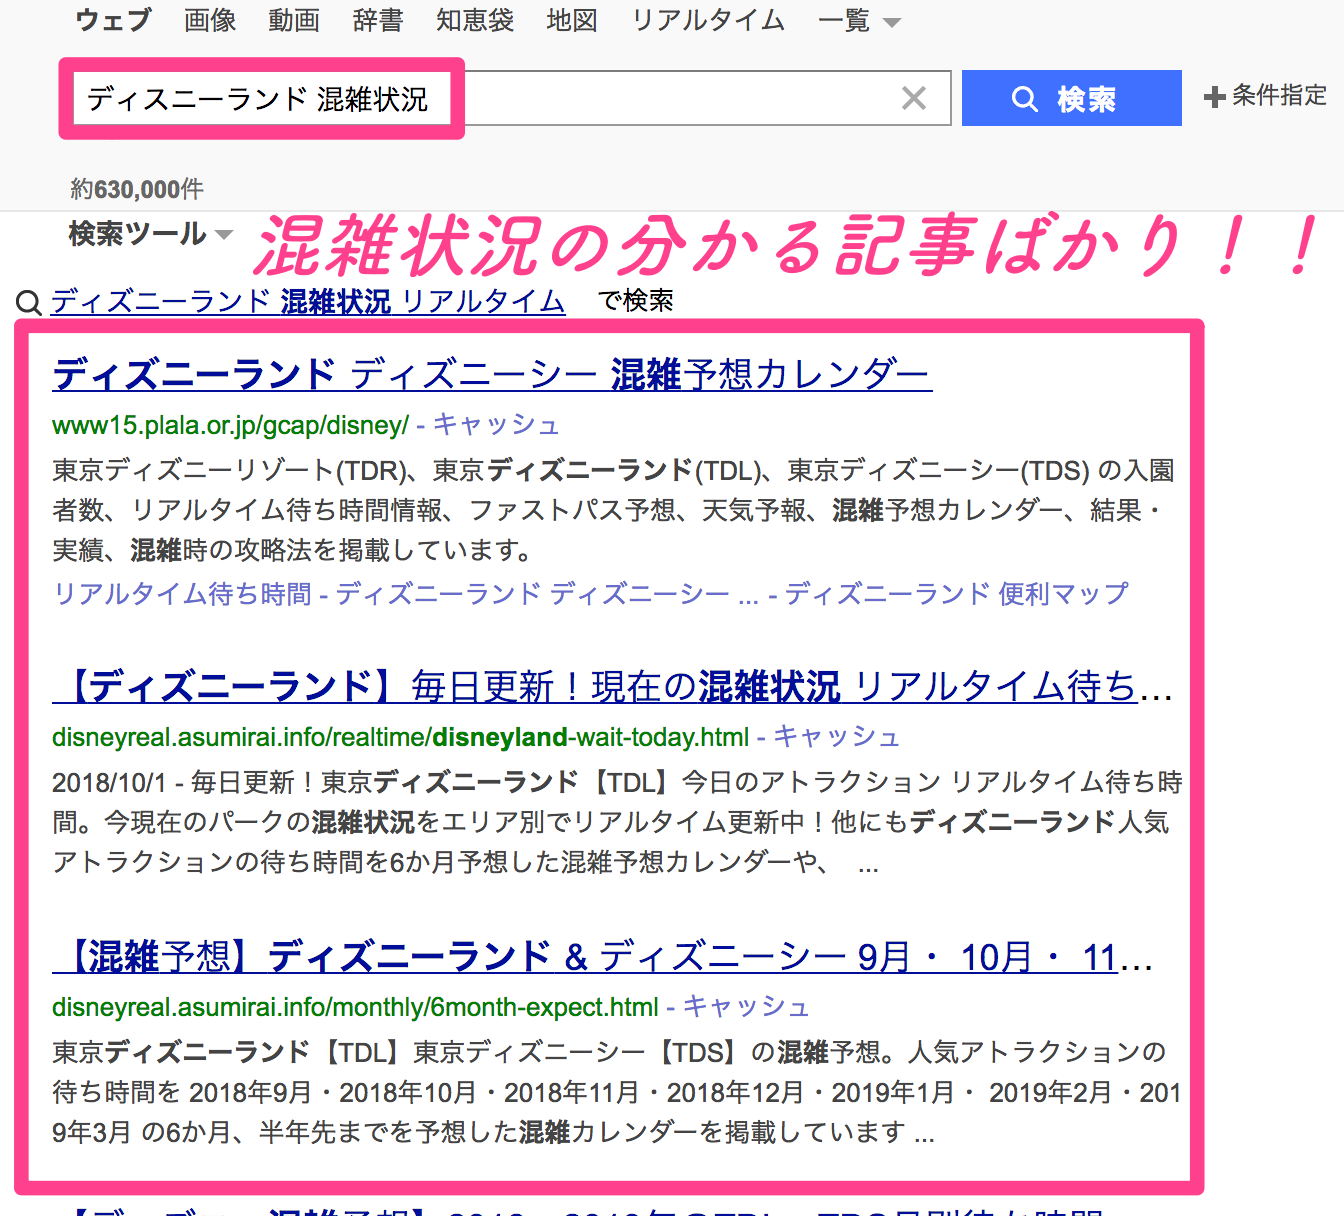Open ディズニーランド 便利マップ sublink
This screenshot has width=1344, height=1216.
click(956, 594)
